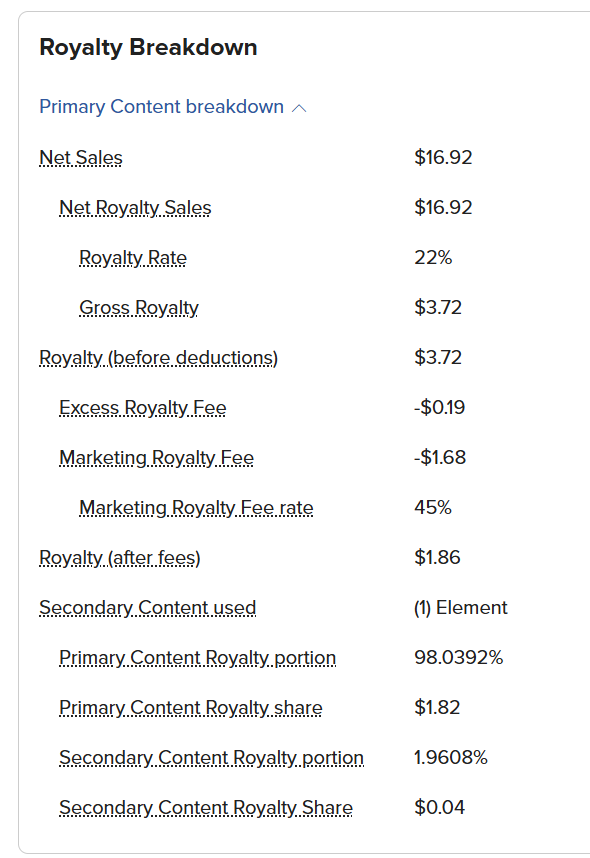Click the Net Royalty Sales label
590x858 pixels.
click(x=135, y=208)
